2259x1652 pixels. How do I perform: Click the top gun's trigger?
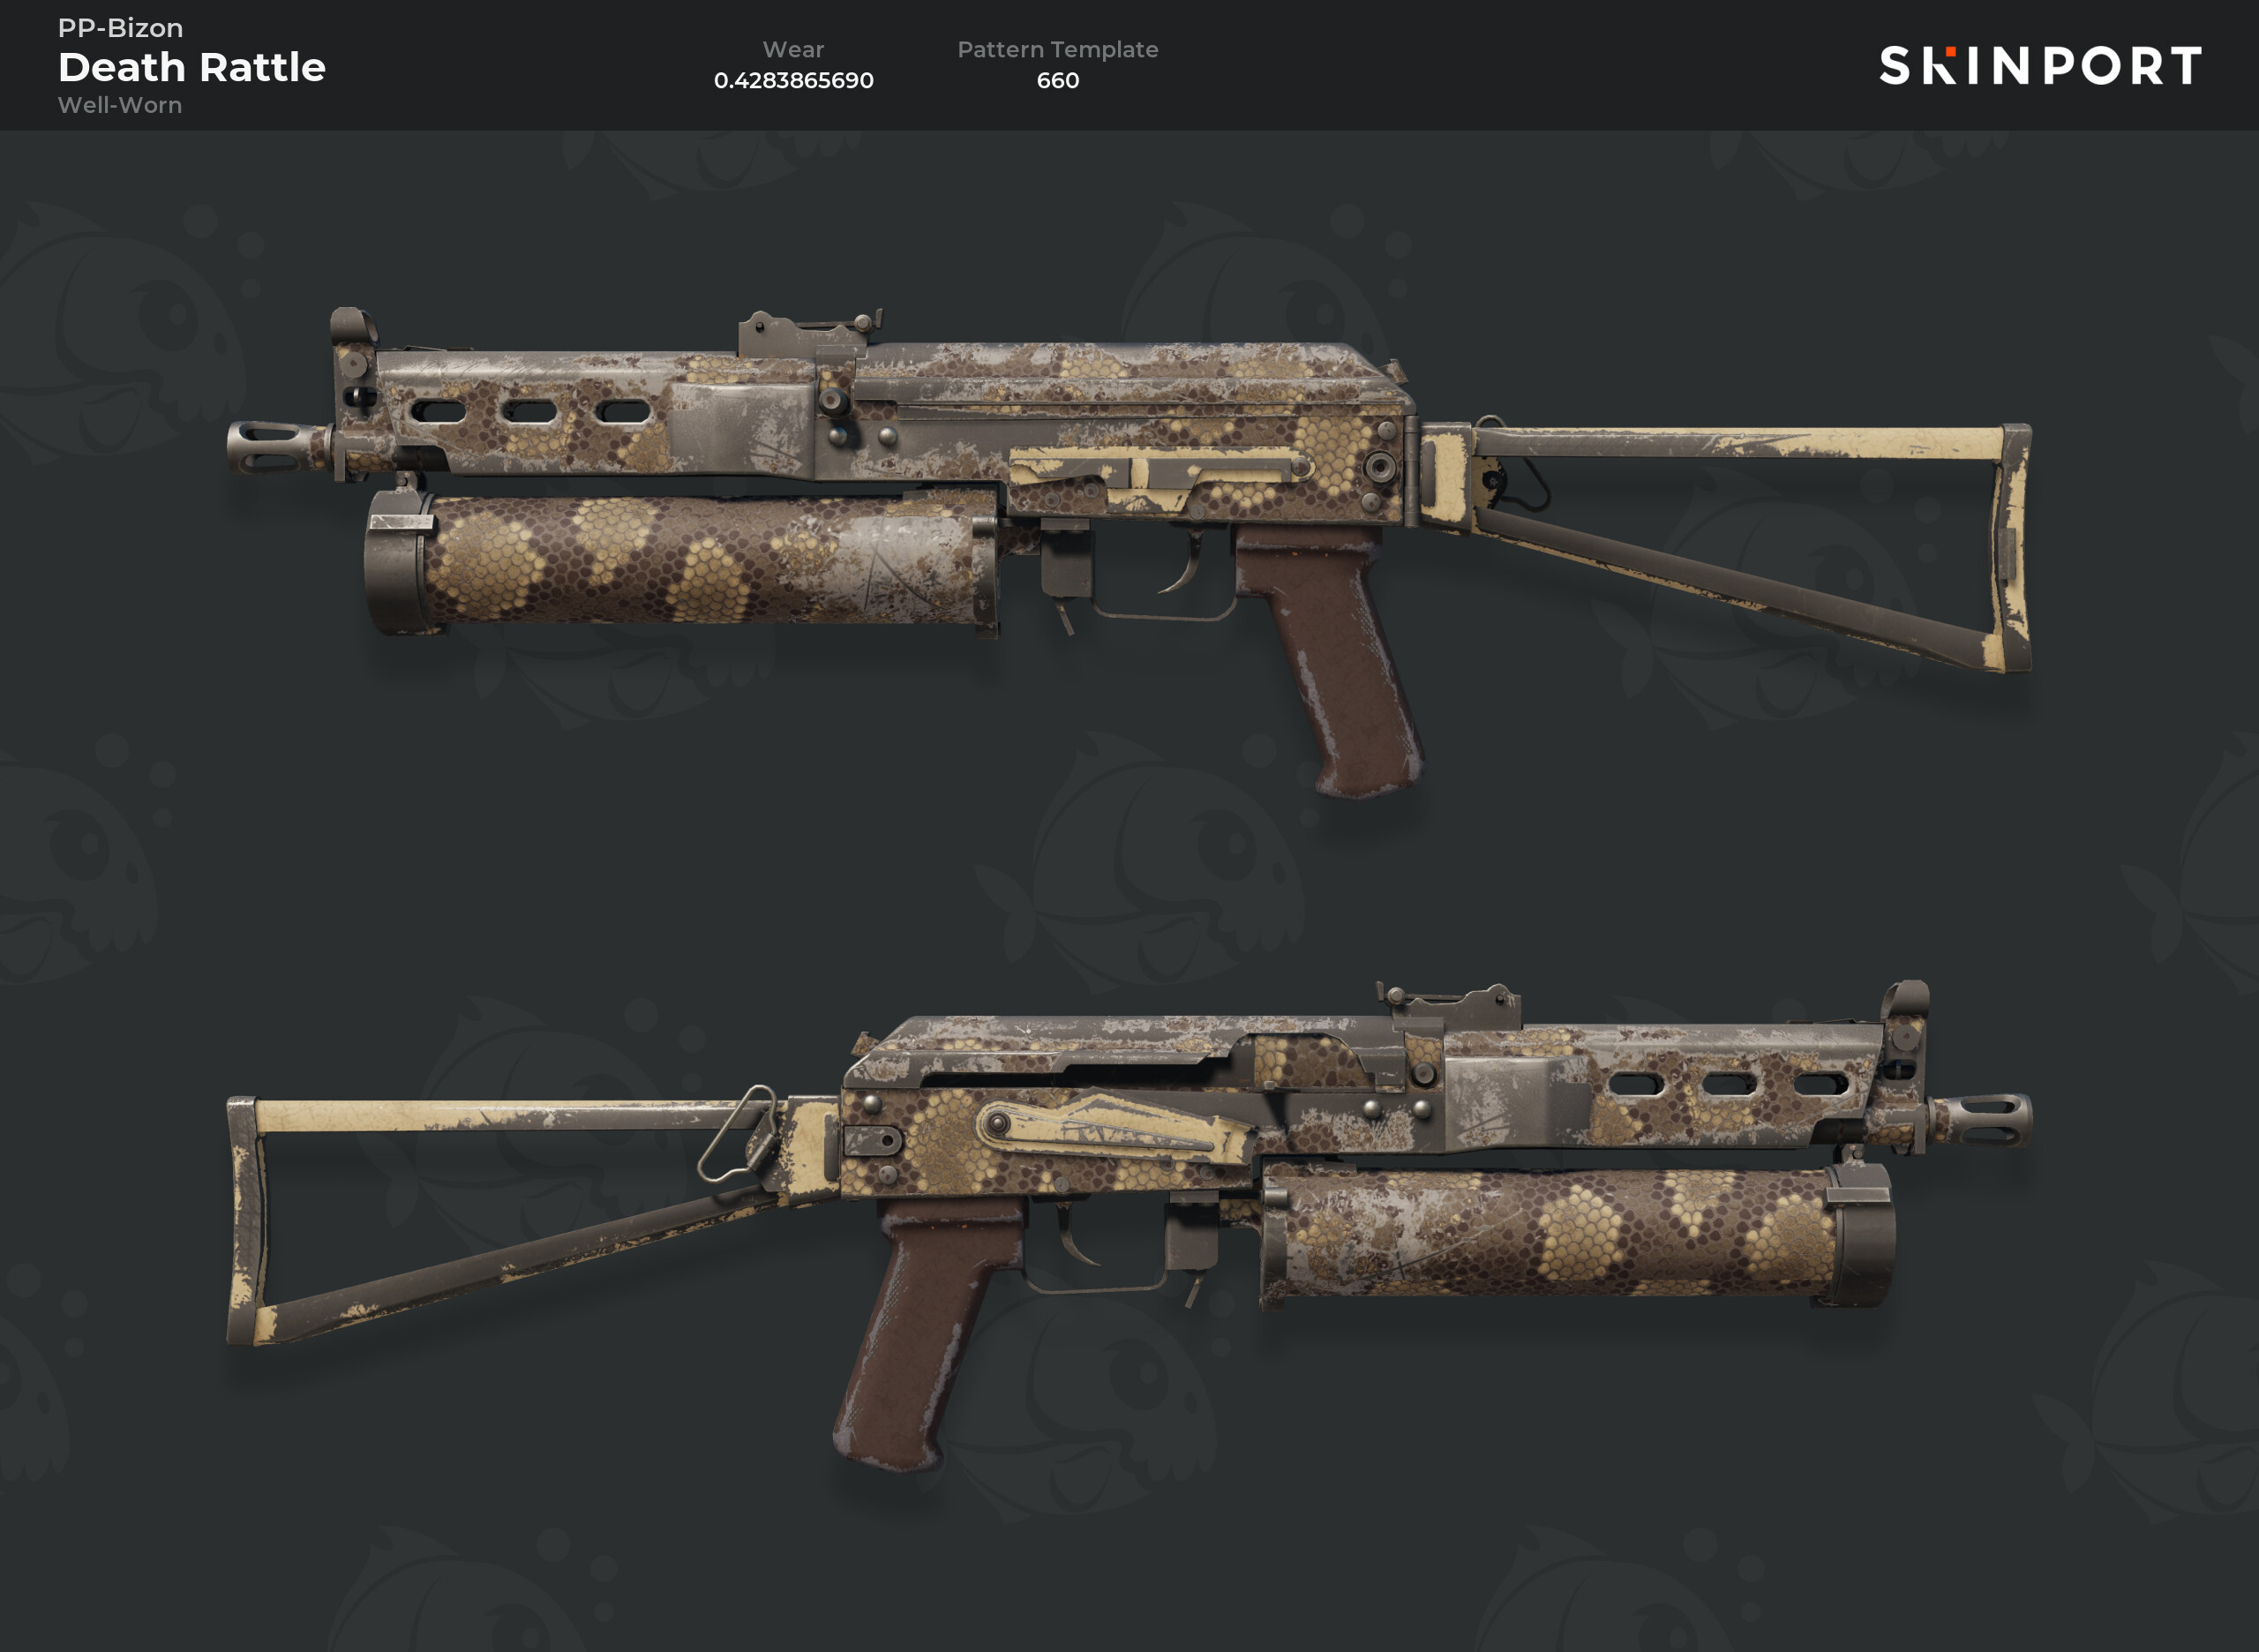(1185, 565)
